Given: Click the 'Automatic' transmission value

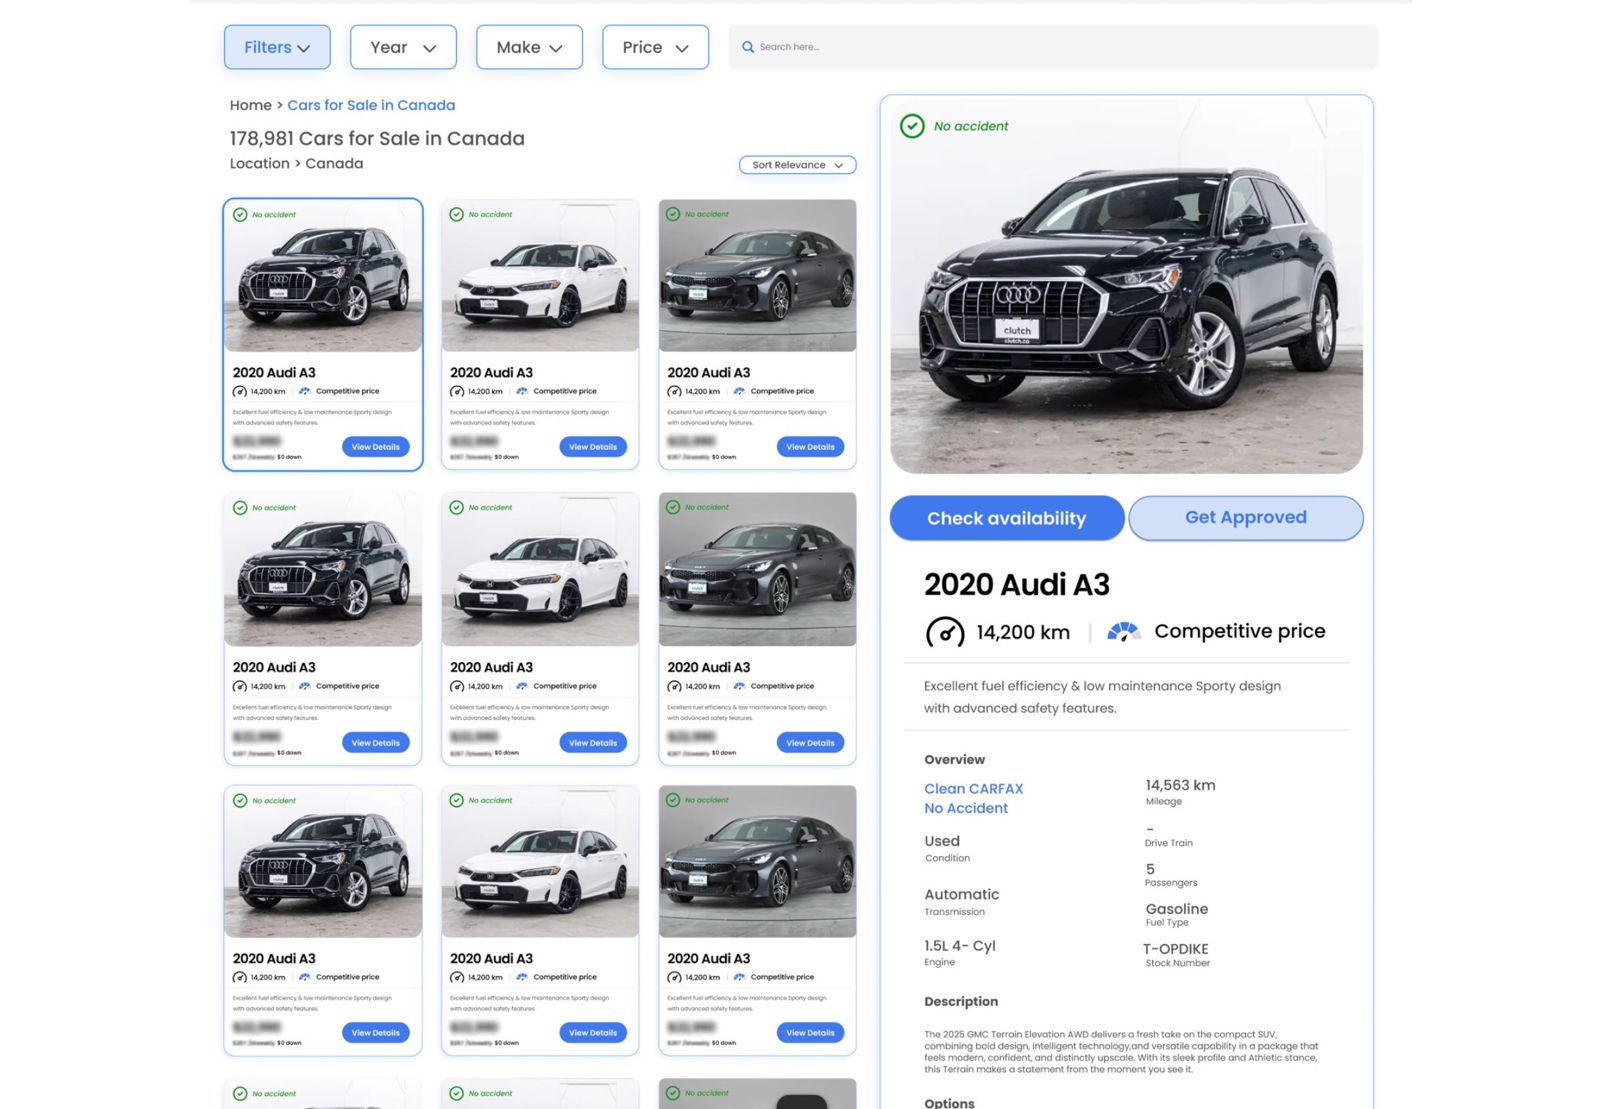Looking at the screenshot, I should coord(962,894).
